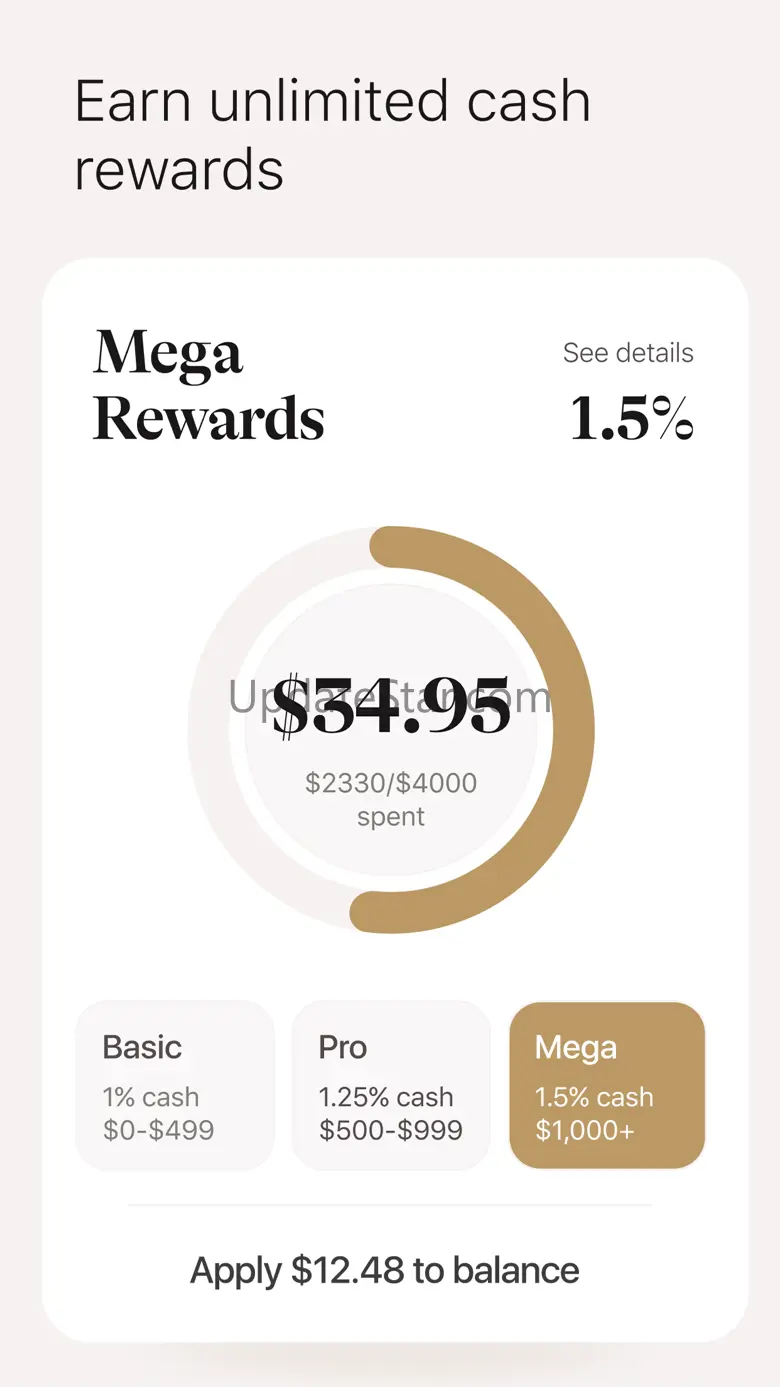Screen dimensions: 780x1387
Task: Tap the Mega Rewards title
Action: (x=209, y=385)
